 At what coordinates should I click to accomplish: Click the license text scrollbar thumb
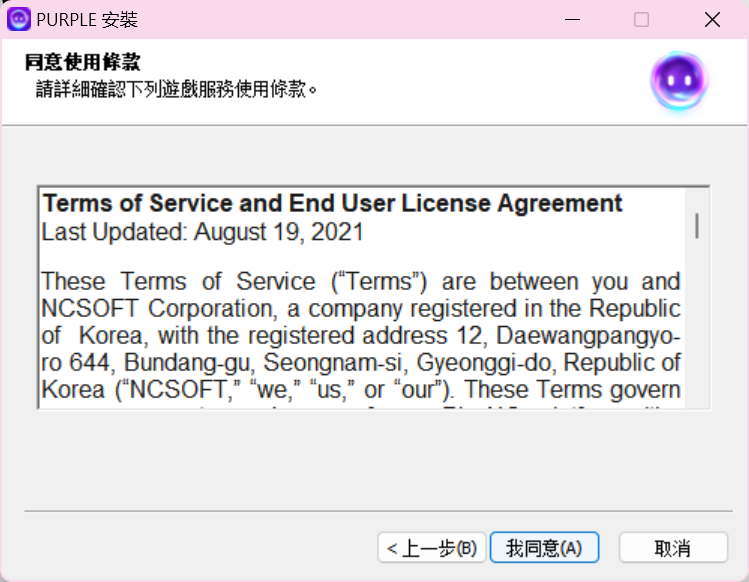point(697,226)
